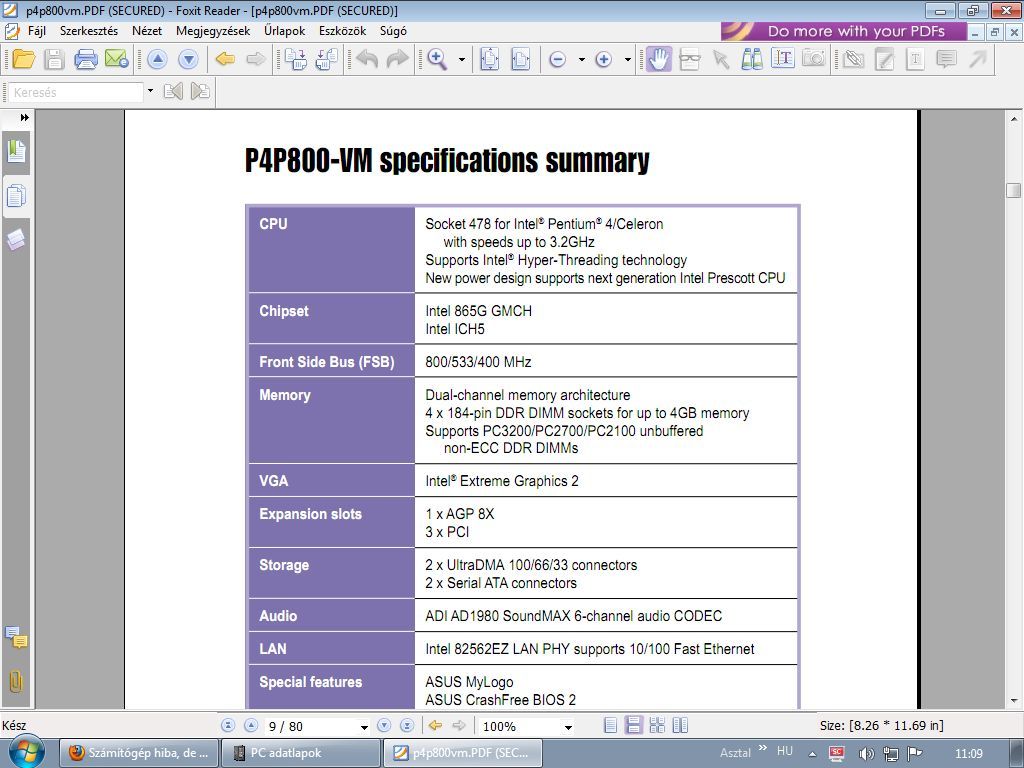
Task: Click the Keresés search field
Action: pos(76,92)
